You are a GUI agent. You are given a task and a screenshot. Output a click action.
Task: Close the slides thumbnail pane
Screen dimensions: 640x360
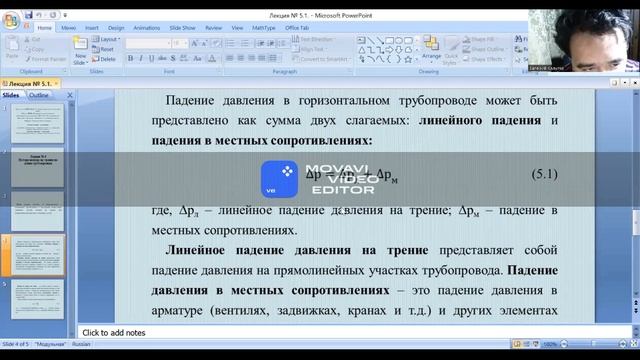coord(70,95)
